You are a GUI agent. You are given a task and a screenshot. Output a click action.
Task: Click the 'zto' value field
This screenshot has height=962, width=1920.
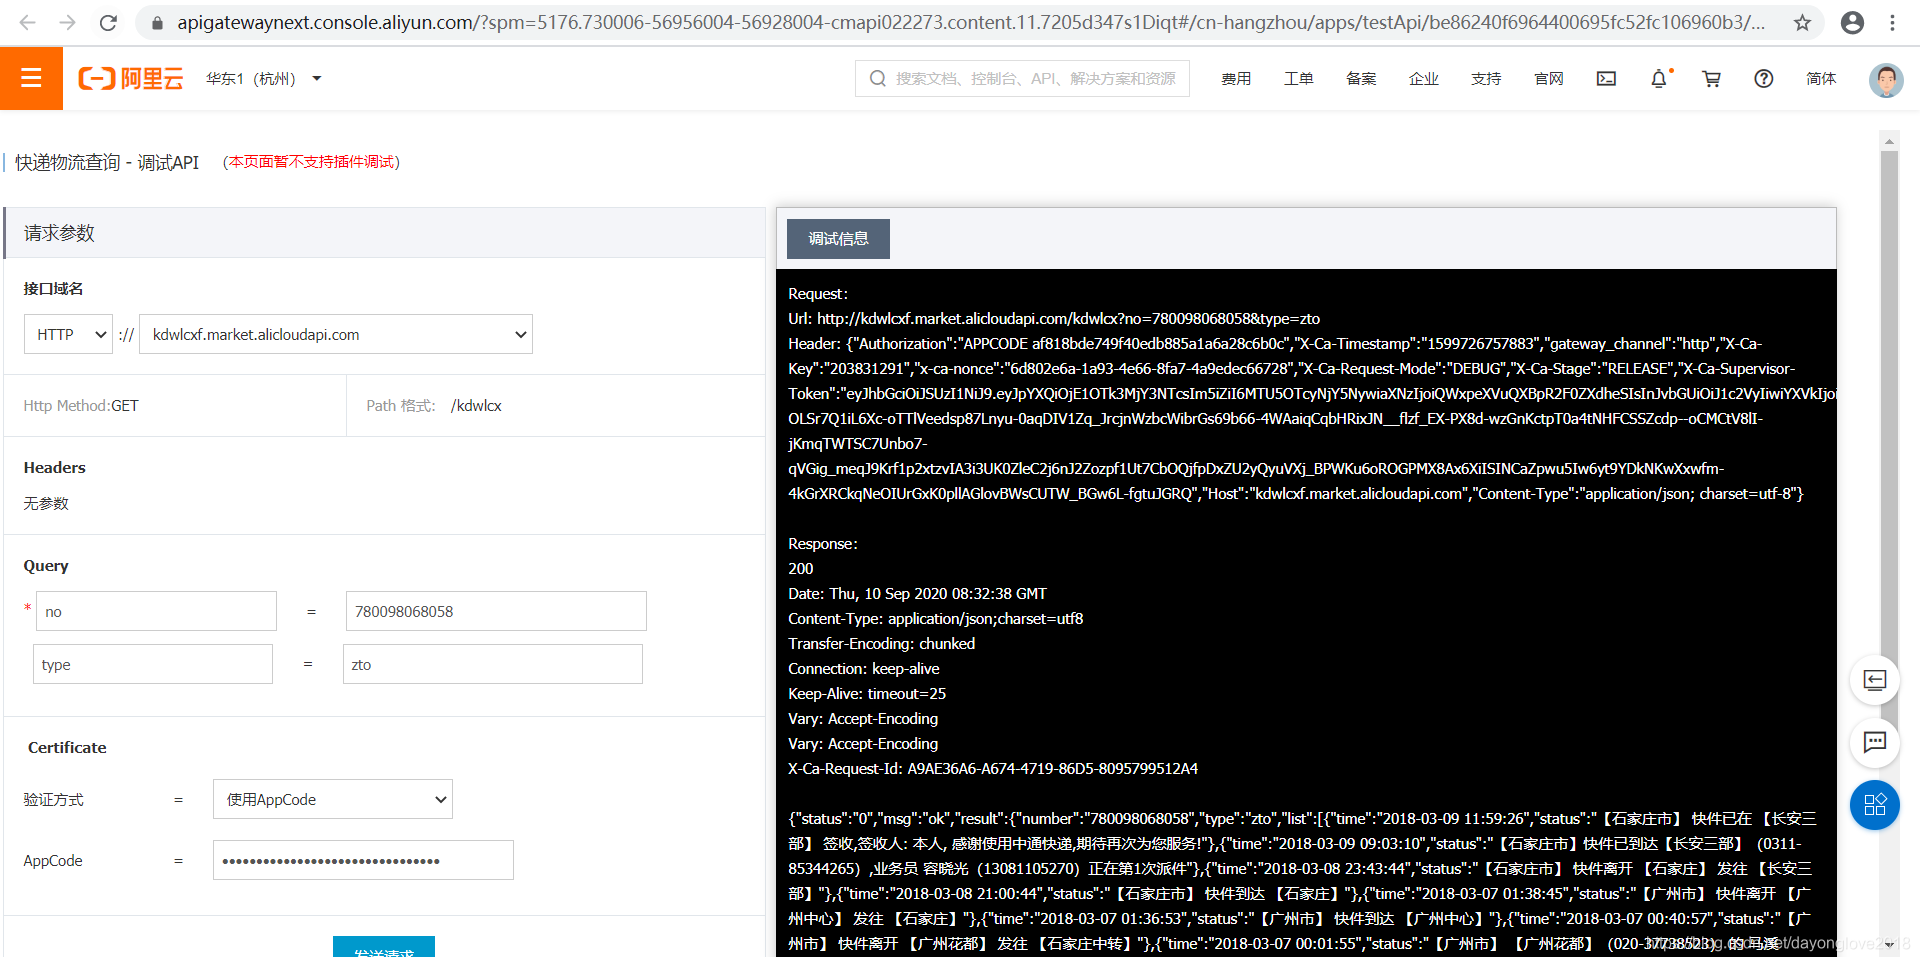point(493,664)
